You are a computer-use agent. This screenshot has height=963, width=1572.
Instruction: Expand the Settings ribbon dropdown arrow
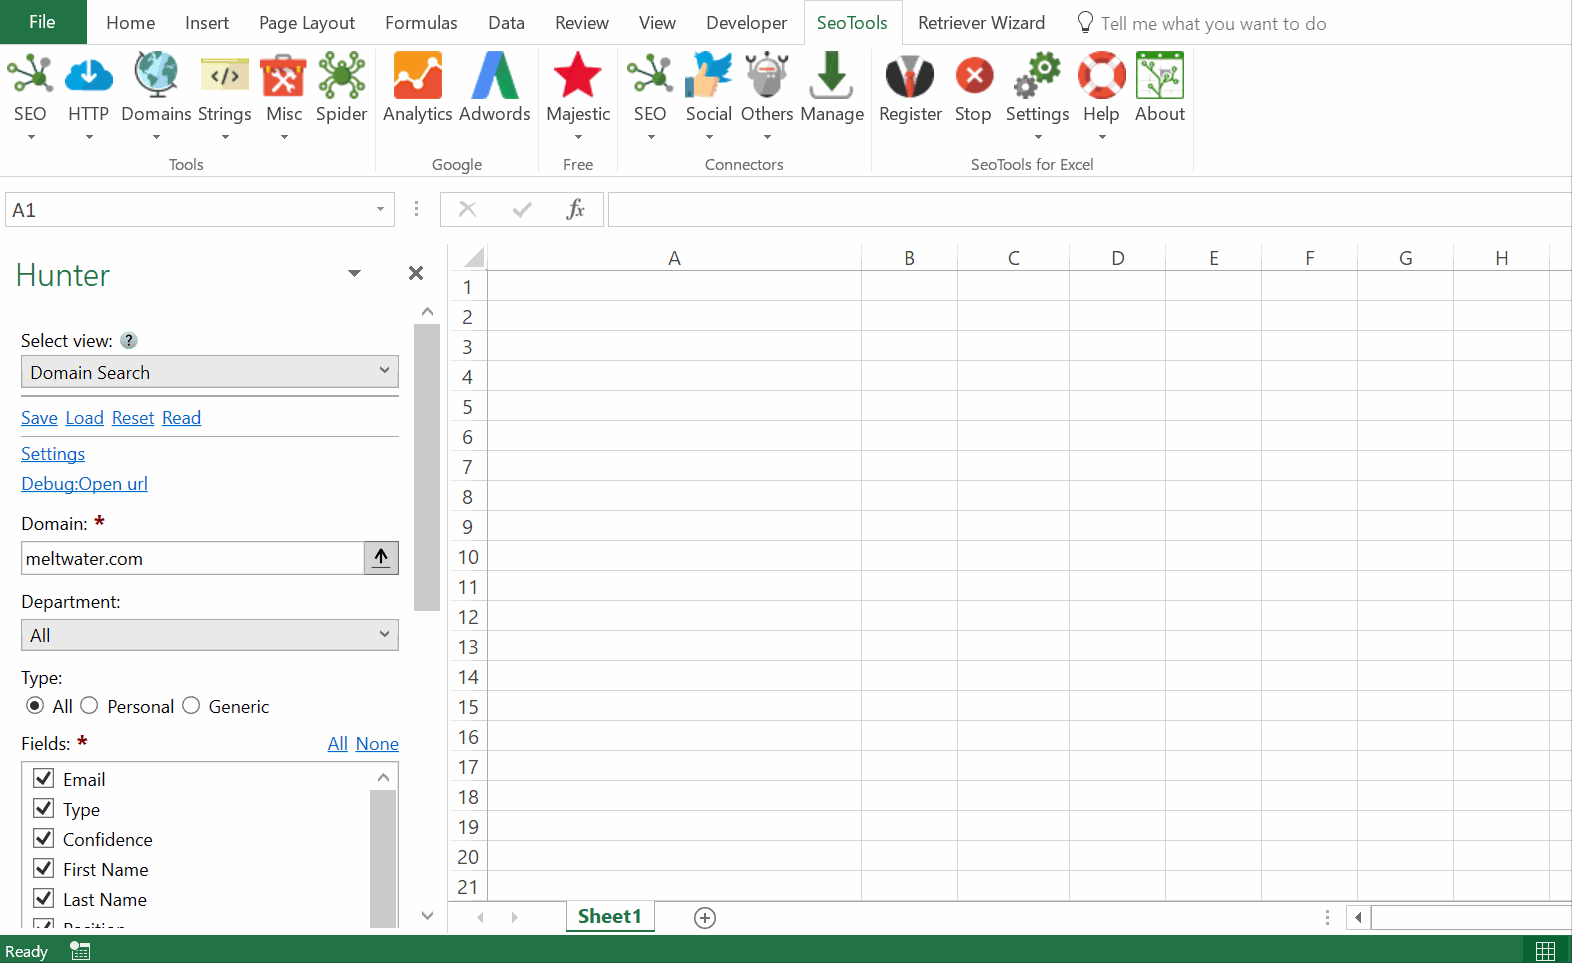click(1038, 137)
